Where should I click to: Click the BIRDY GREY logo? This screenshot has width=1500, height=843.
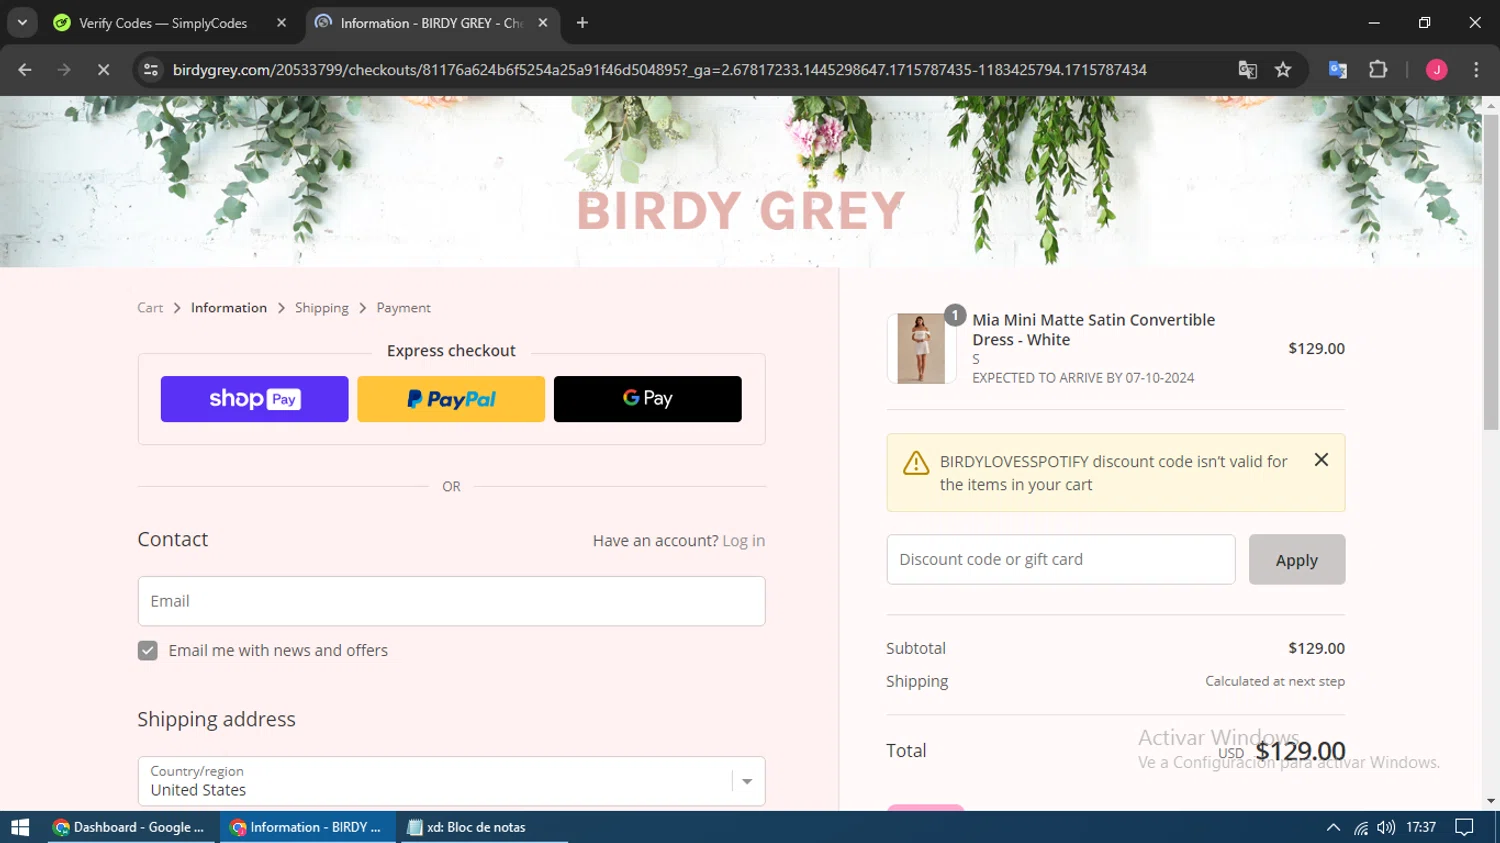[x=740, y=211]
